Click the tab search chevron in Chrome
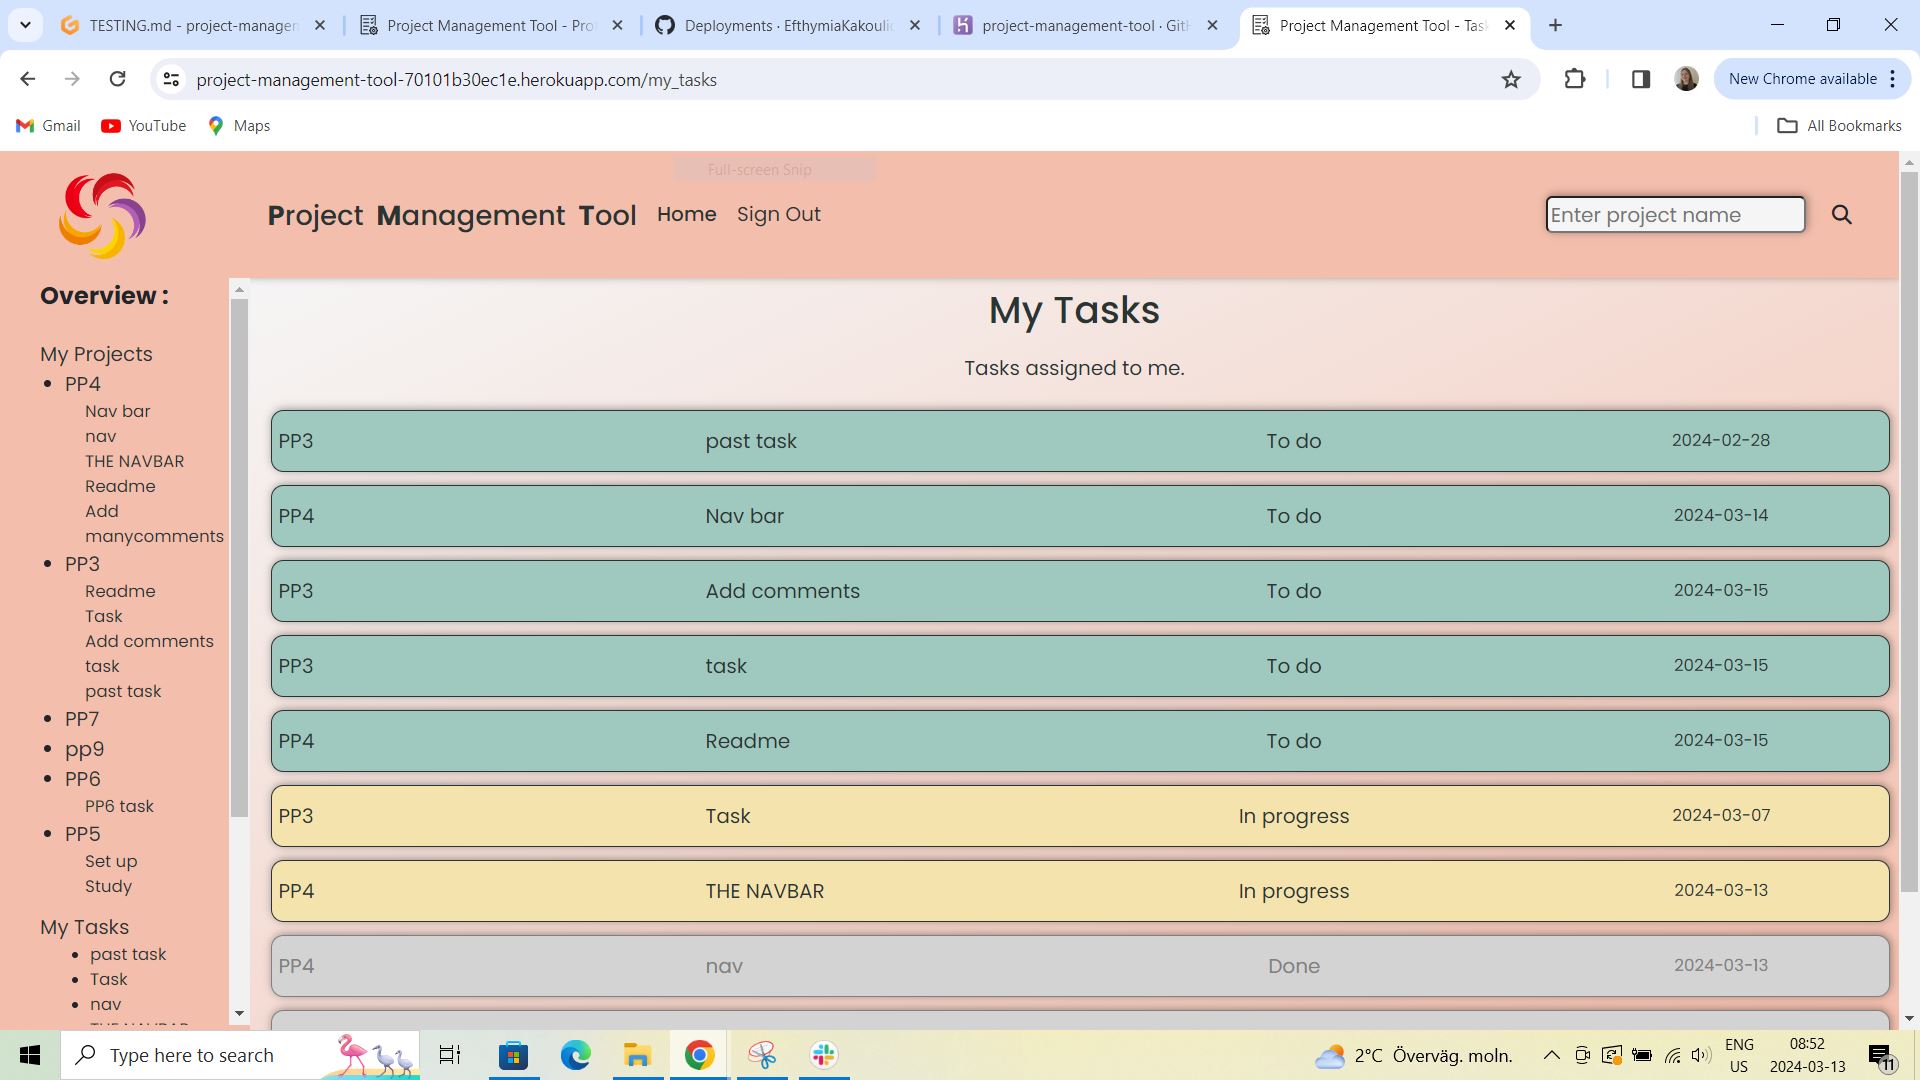 pos(25,25)
